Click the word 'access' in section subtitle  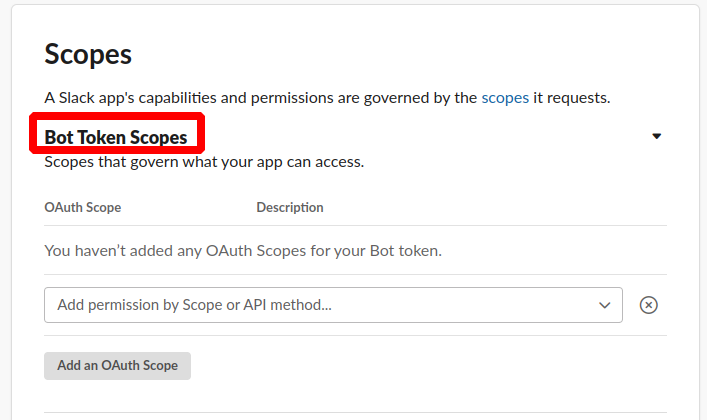[x=338, y=162]
